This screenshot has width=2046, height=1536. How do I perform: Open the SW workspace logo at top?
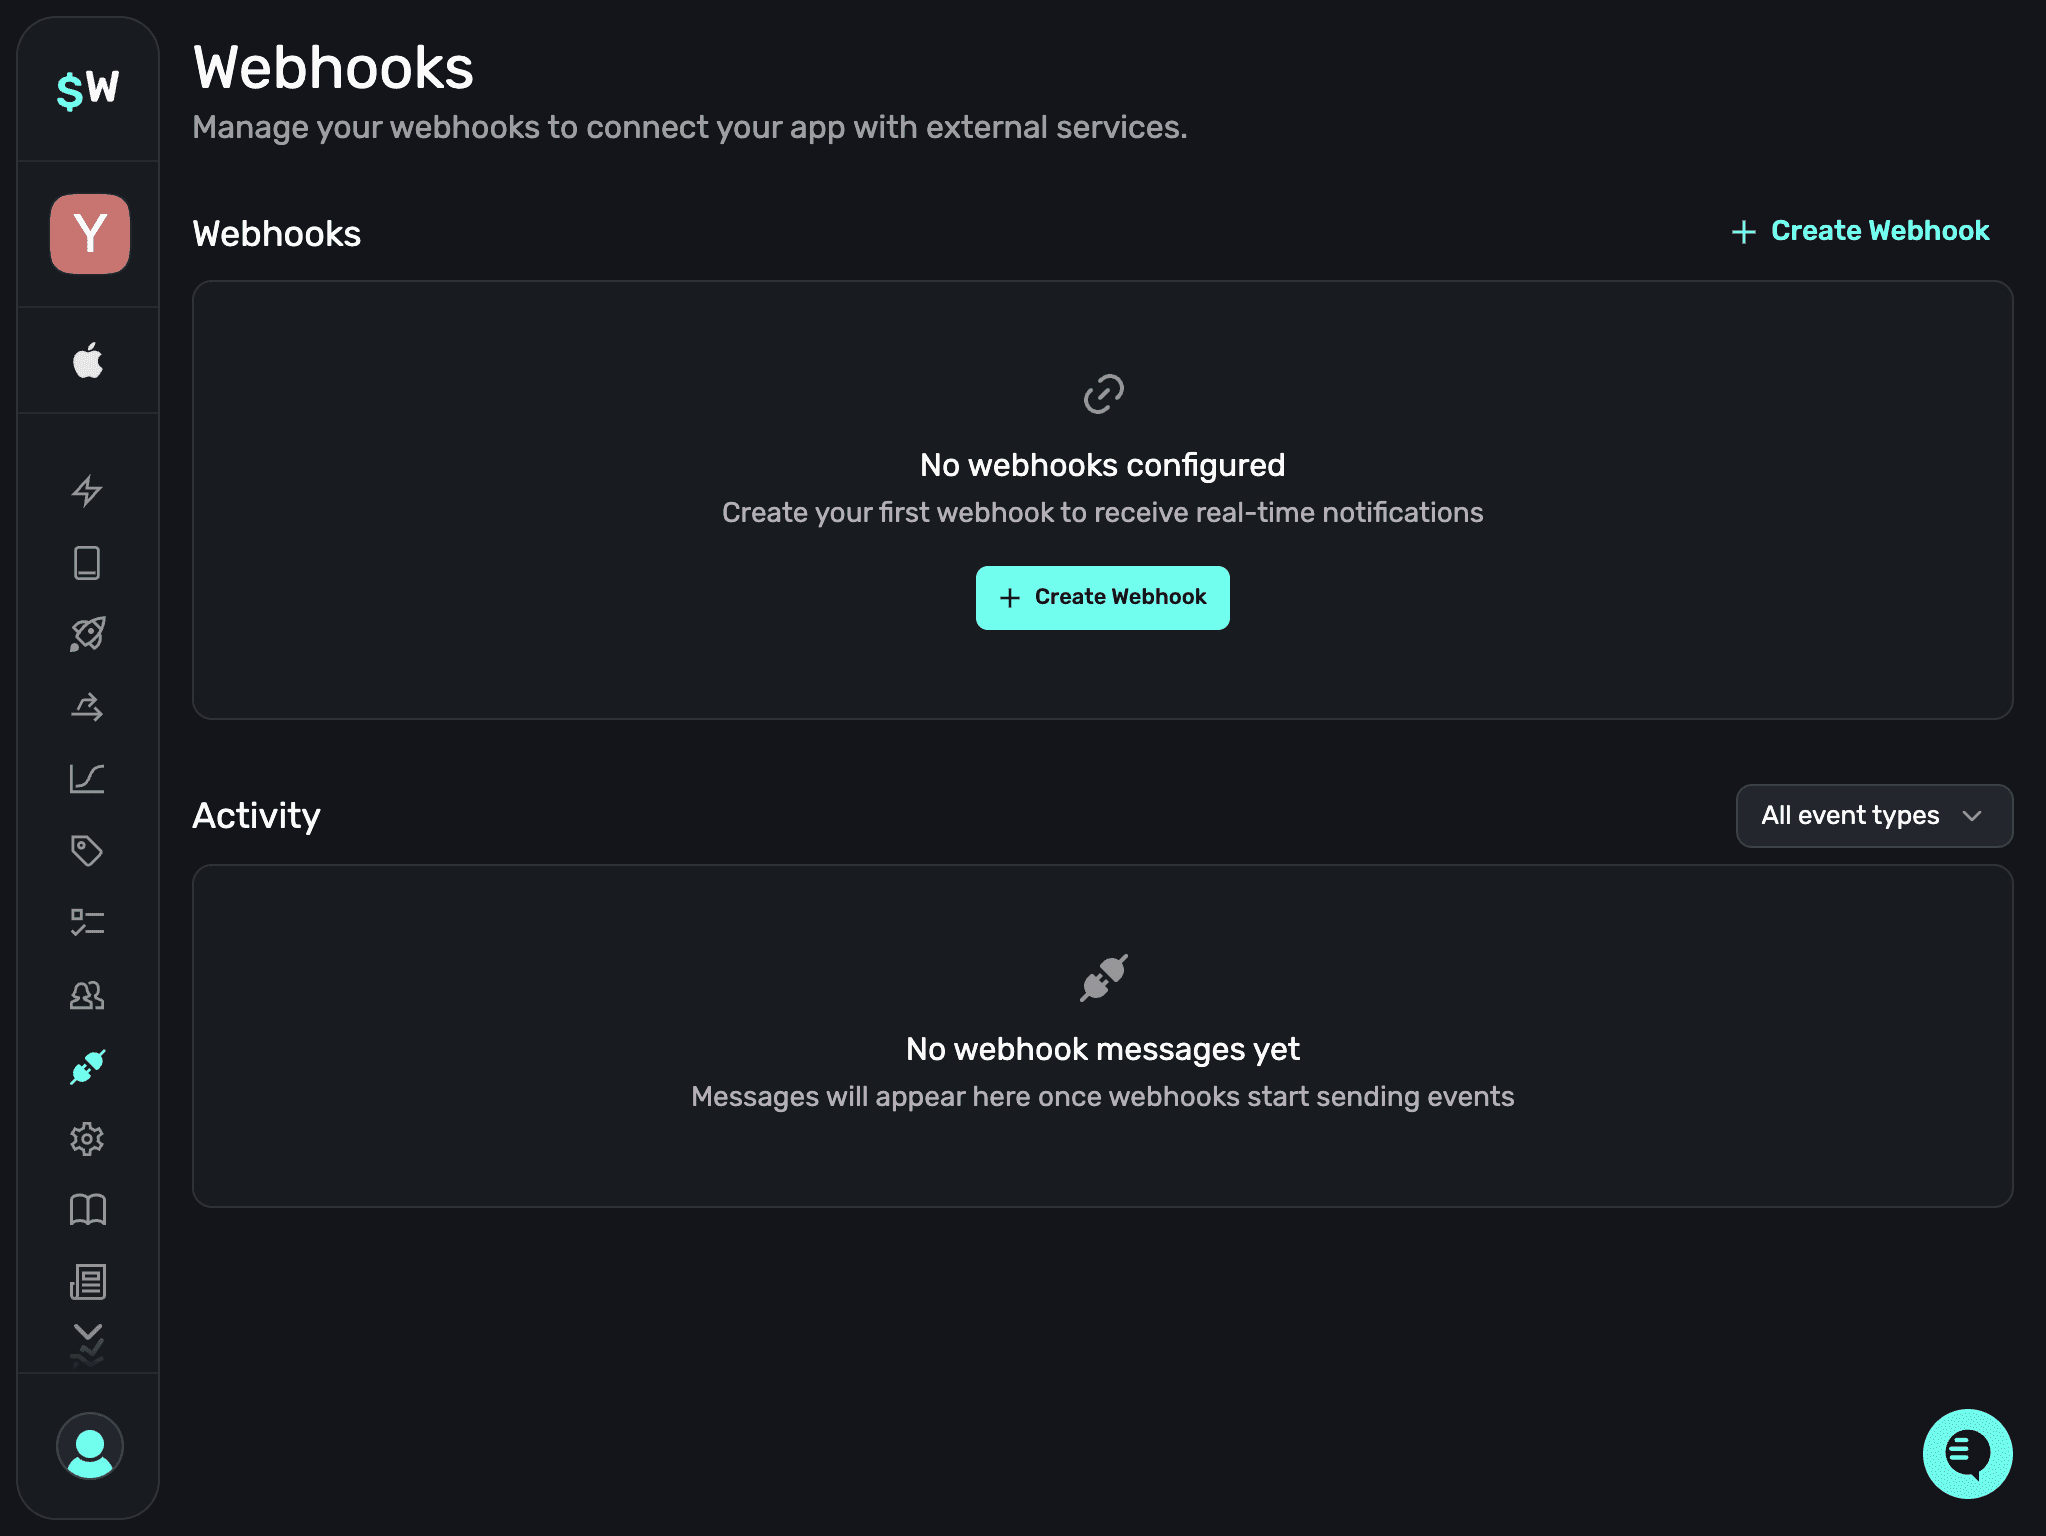point(88,88)
